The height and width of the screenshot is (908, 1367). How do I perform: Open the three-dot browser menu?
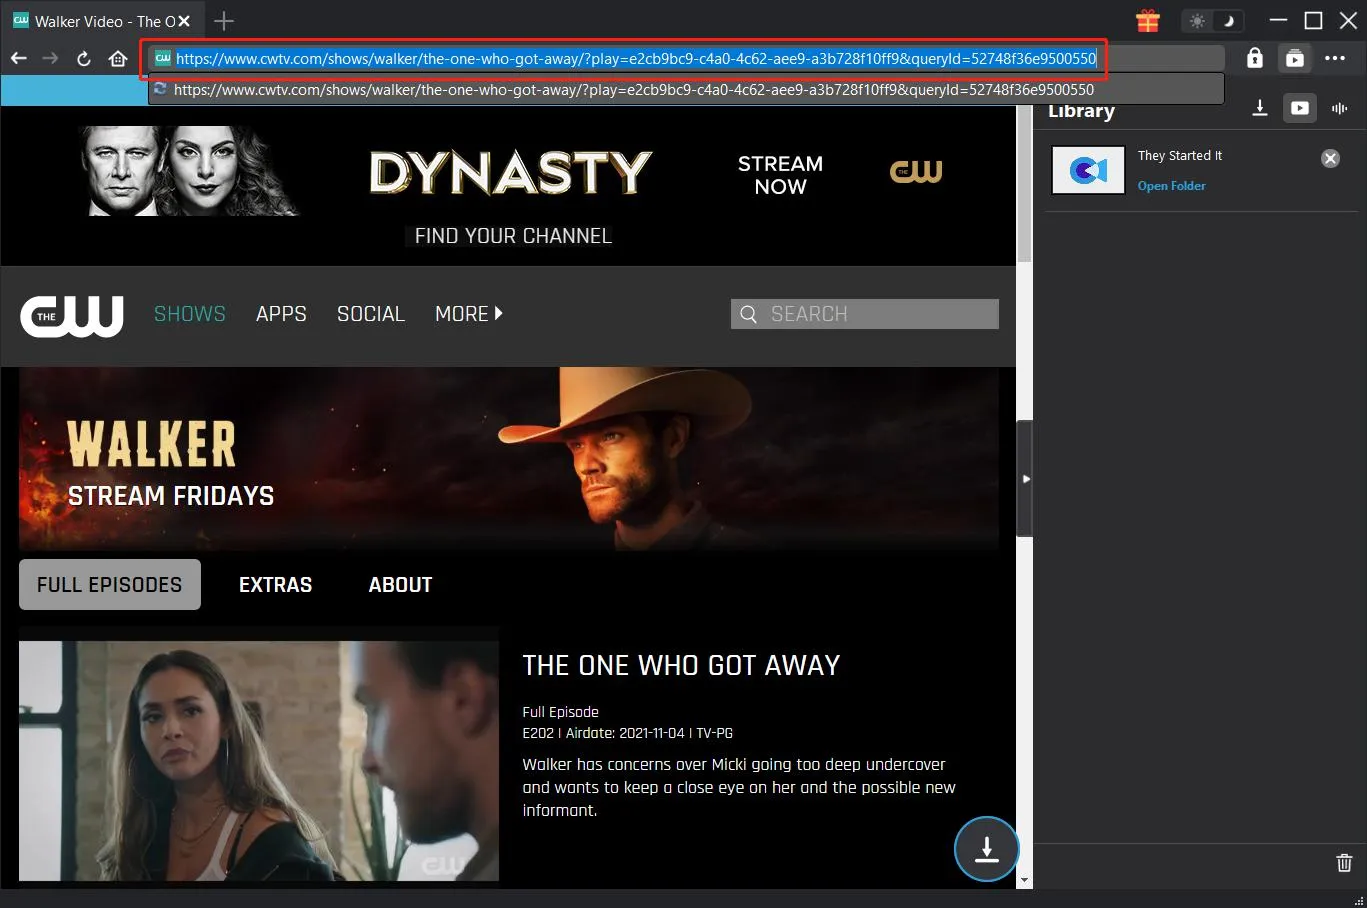(x=1336, y=58)
